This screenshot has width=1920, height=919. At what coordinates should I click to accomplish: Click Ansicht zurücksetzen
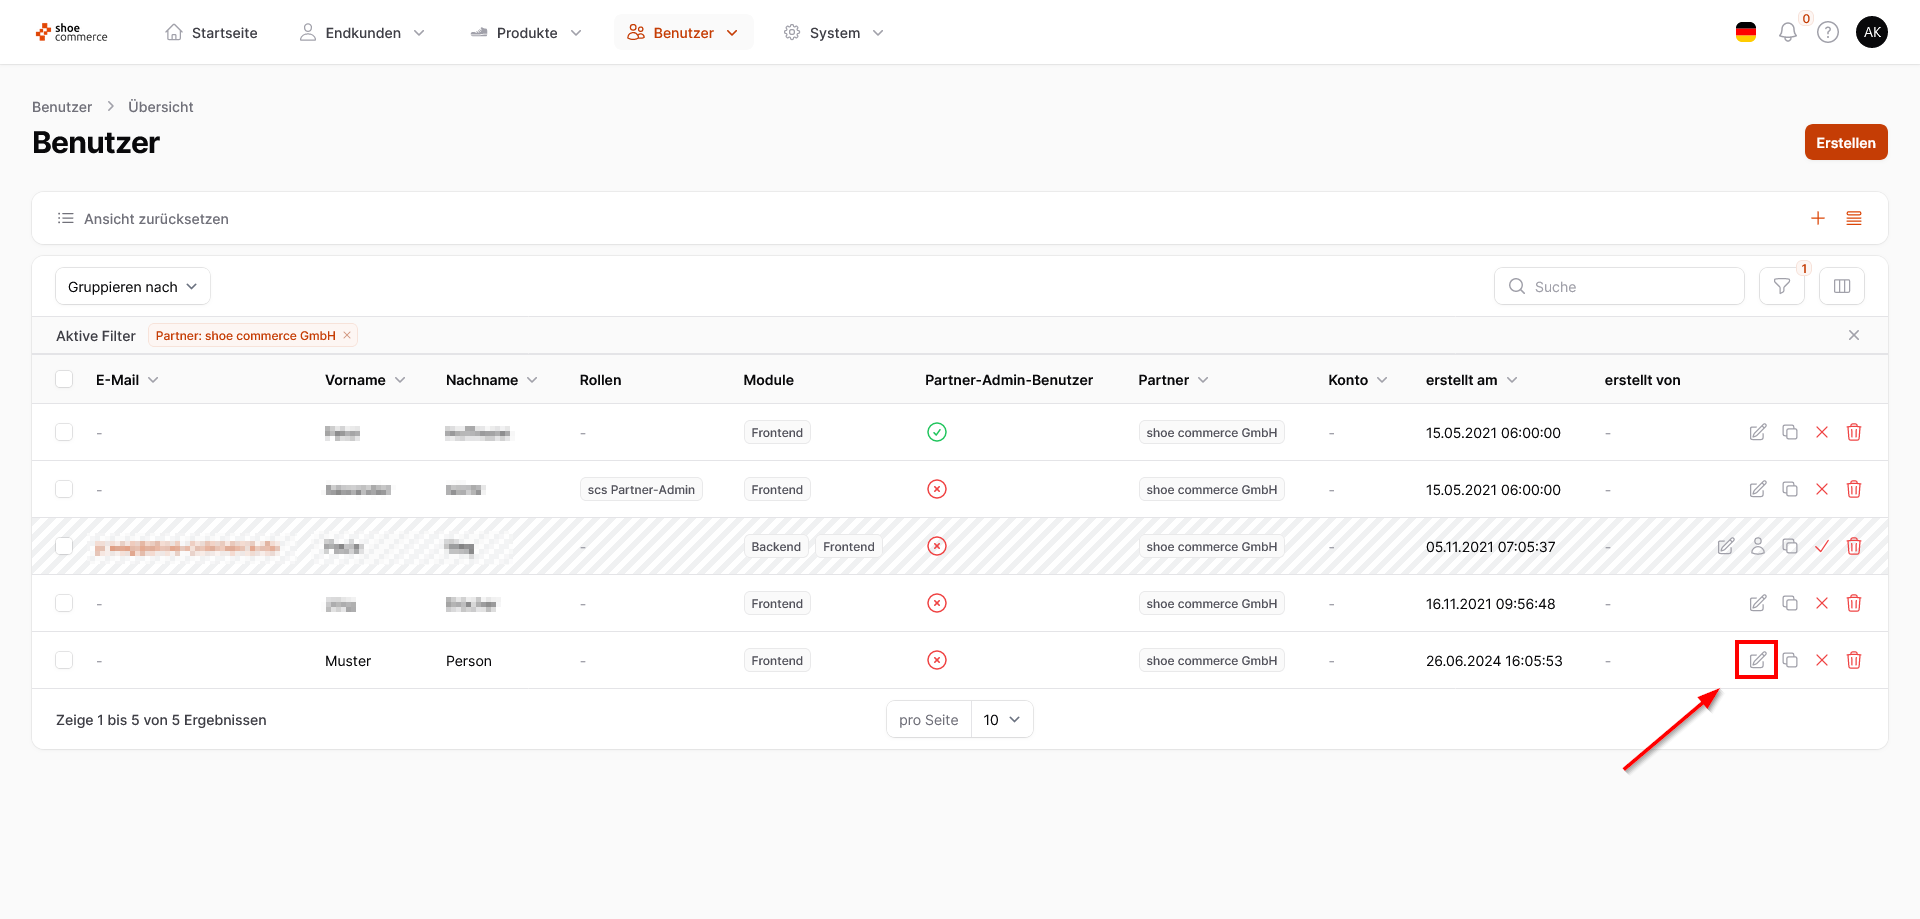(x=156, y=219)
